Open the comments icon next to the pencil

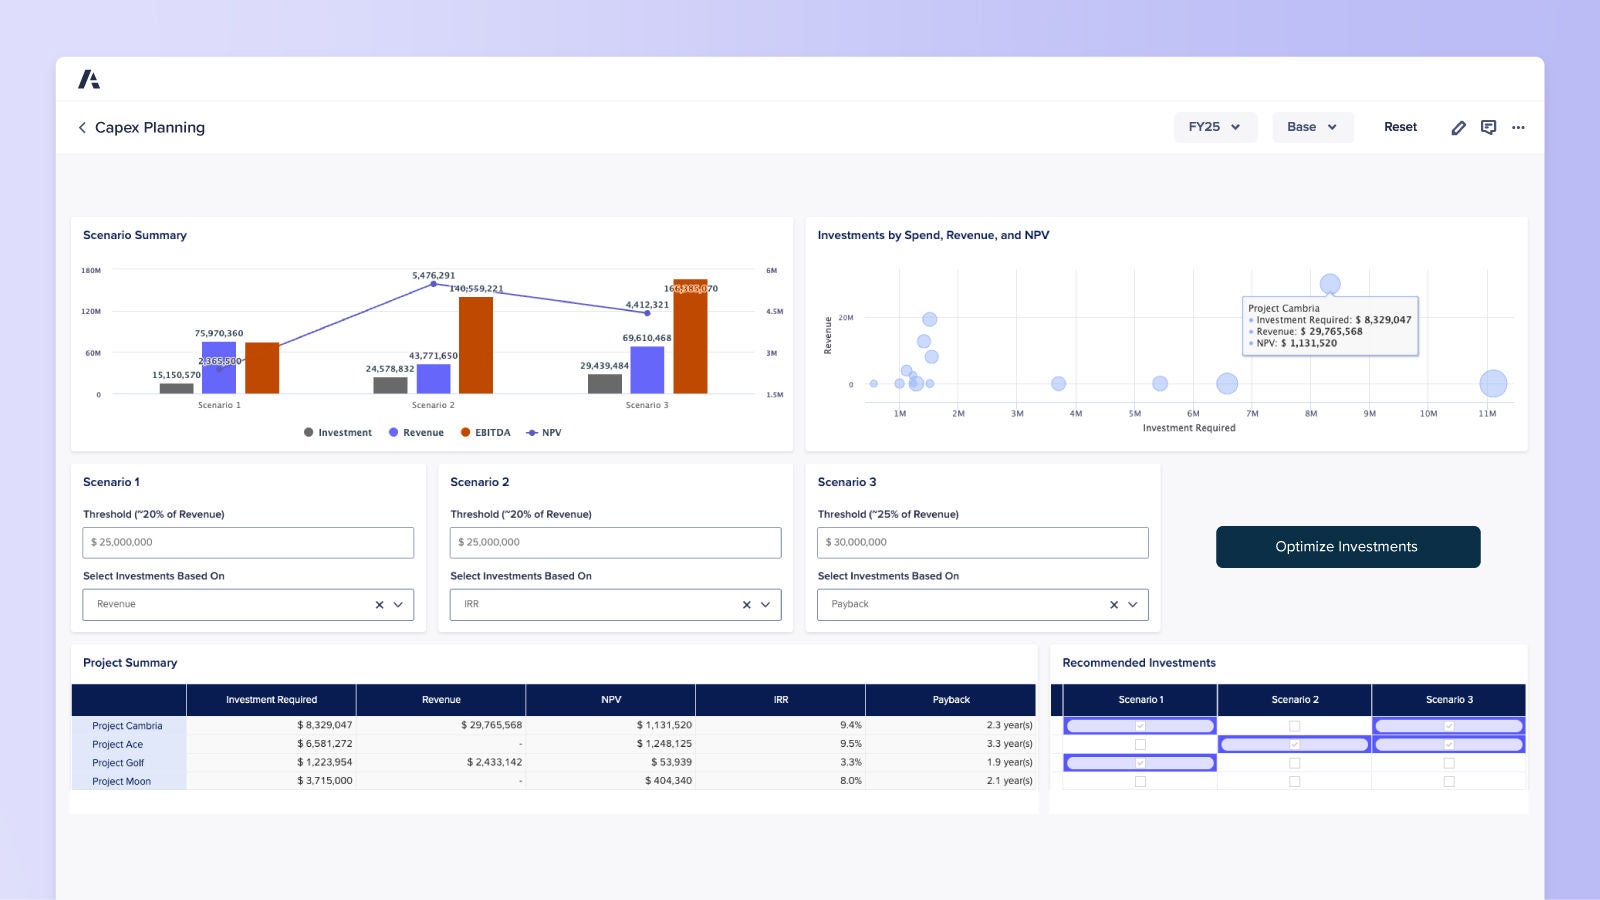(1489, 127)
